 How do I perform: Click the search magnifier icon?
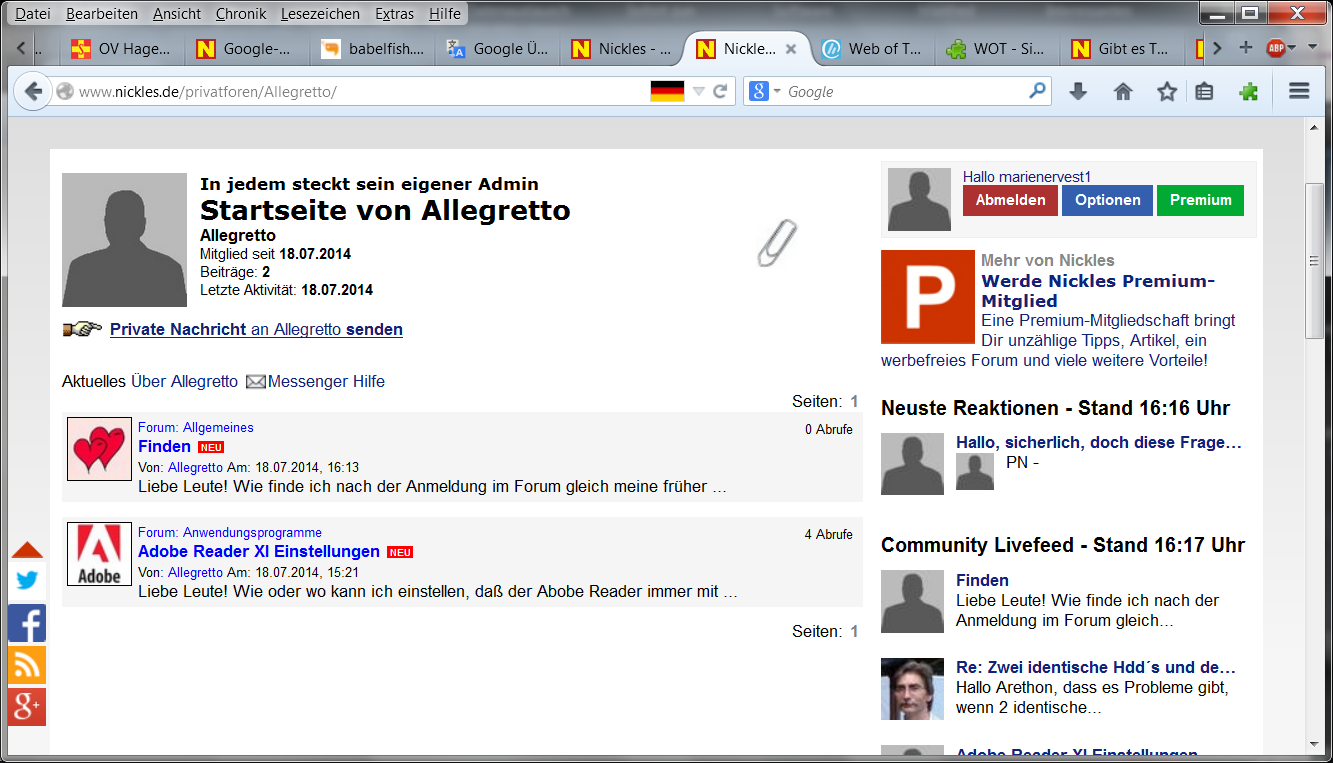[1037, 91]
